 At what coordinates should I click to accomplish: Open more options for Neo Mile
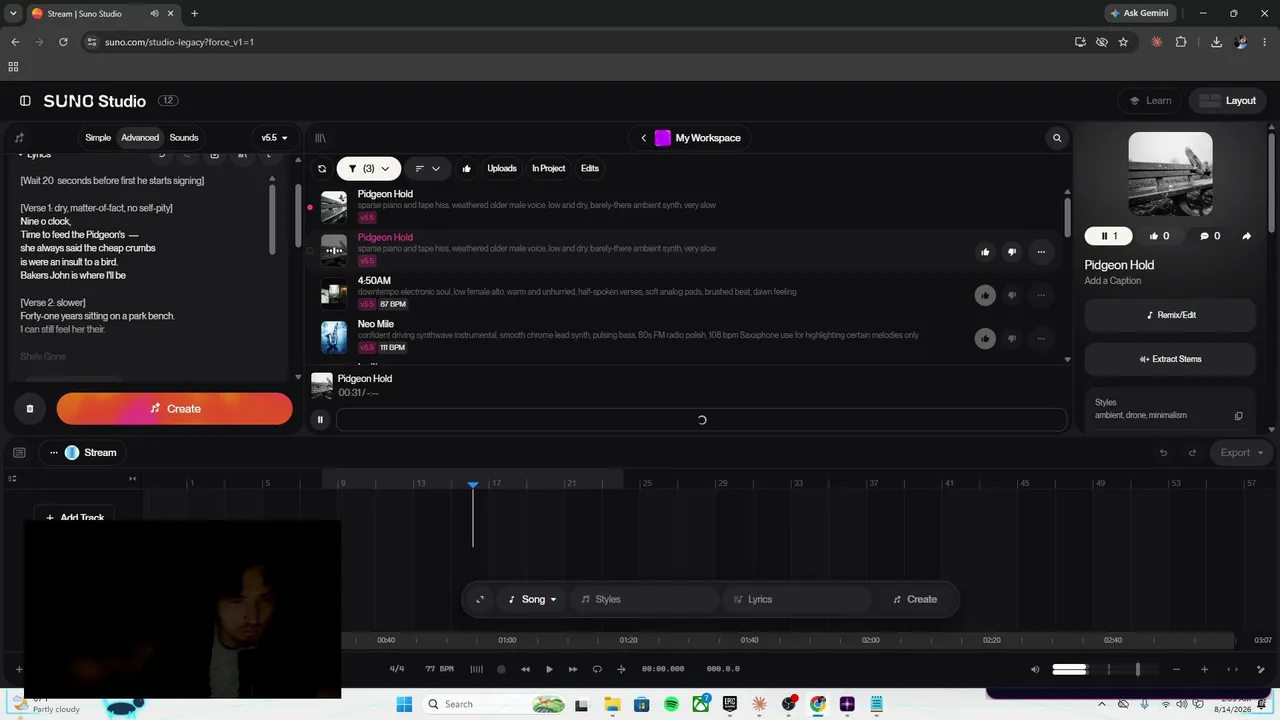point(1041,338)
